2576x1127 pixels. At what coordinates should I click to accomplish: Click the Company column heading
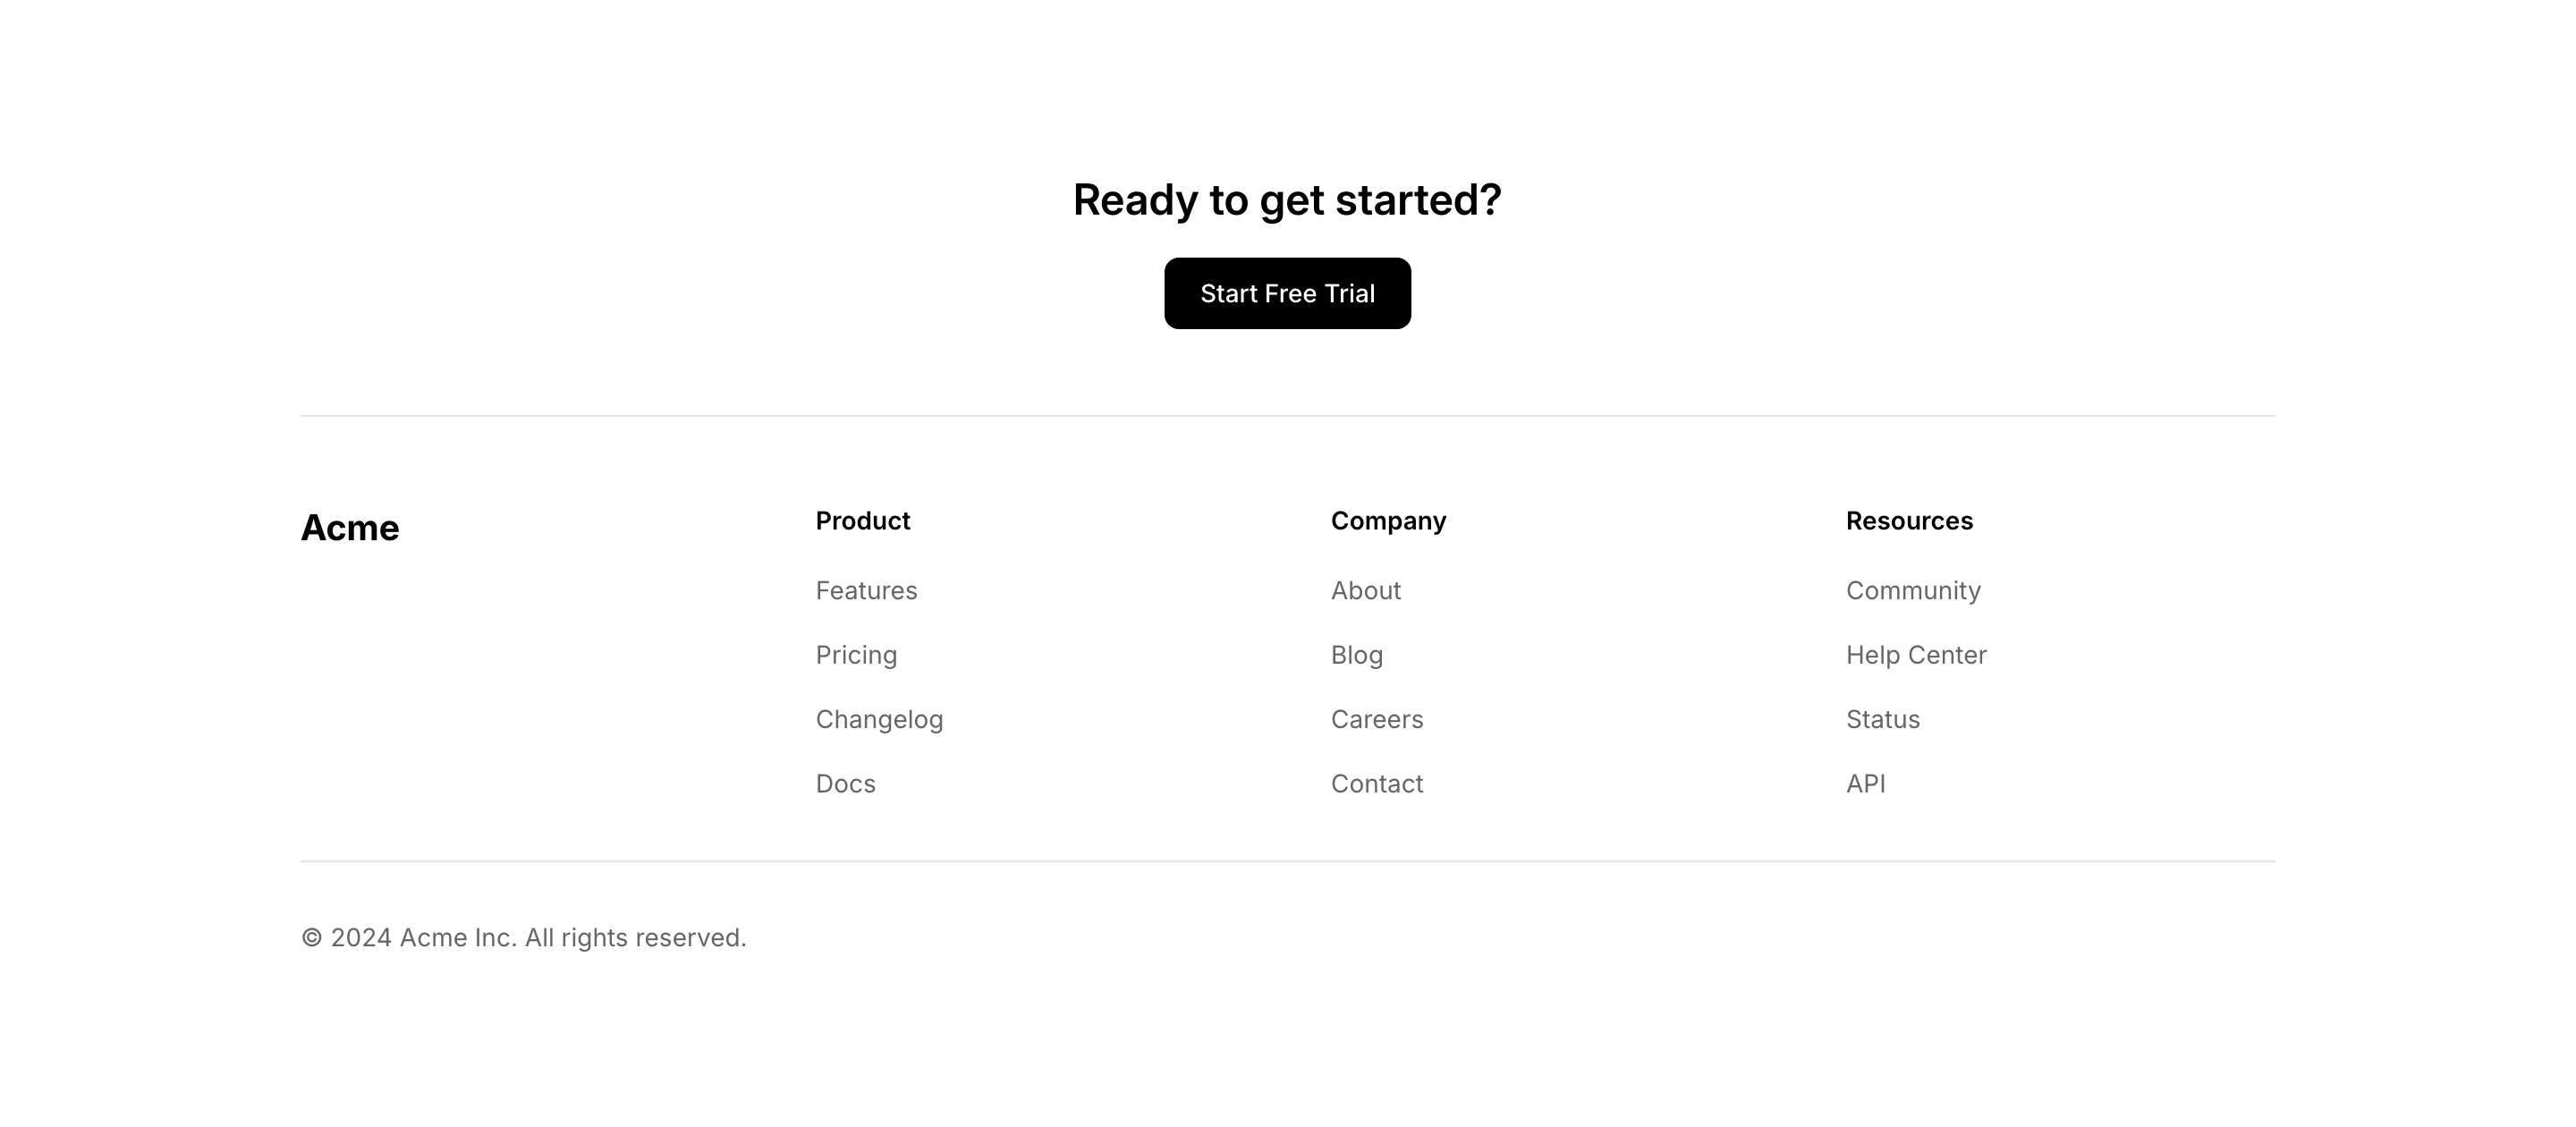pos(1388,521)
